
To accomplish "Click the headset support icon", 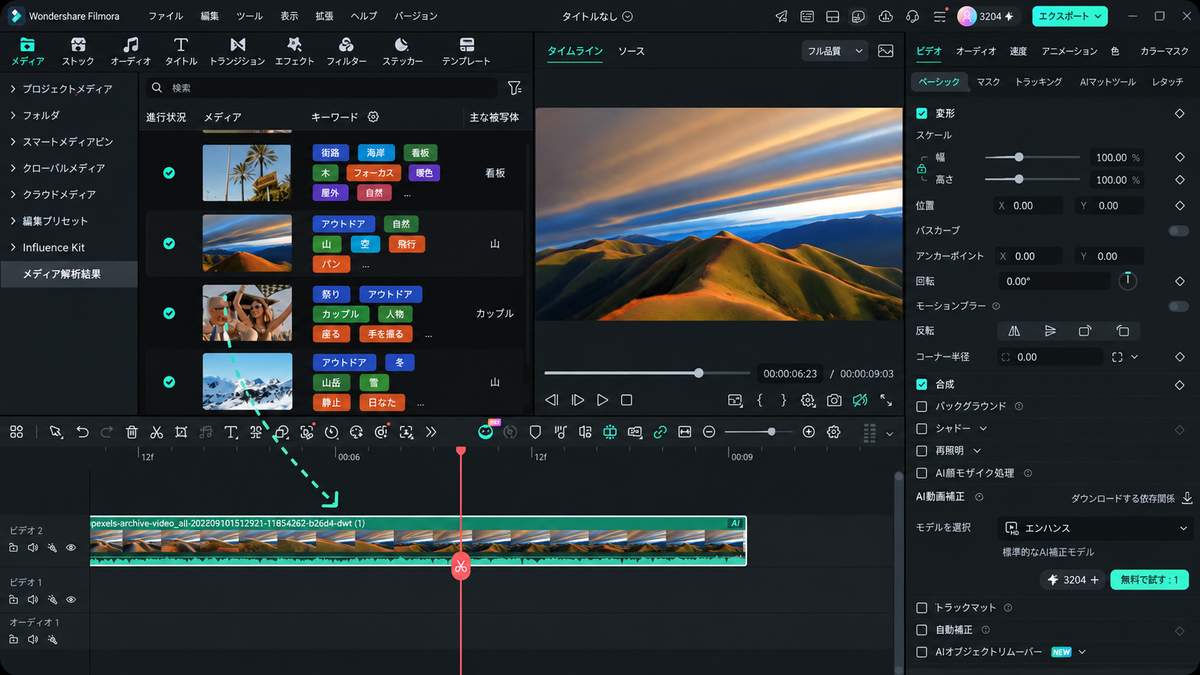I will (912, 16).
